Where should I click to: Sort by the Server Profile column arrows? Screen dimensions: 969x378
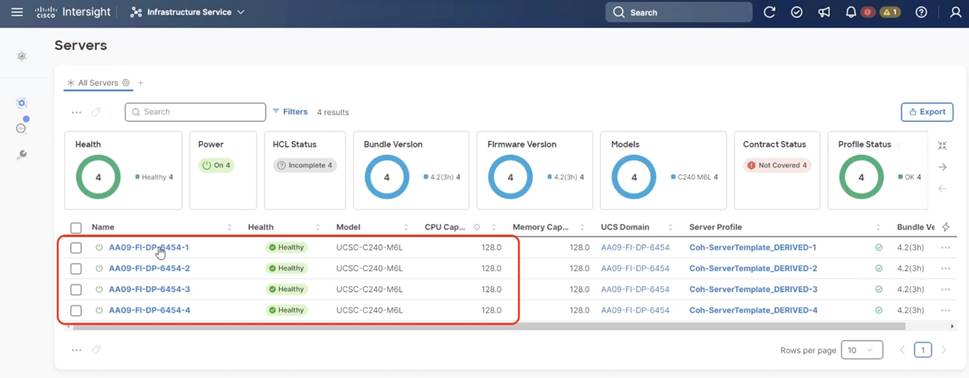pos(878,227)
